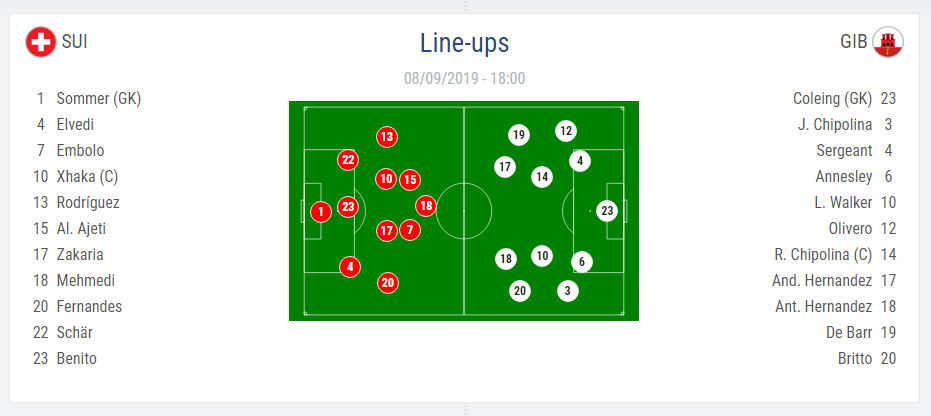Click the GIB team label

point(854,42)
